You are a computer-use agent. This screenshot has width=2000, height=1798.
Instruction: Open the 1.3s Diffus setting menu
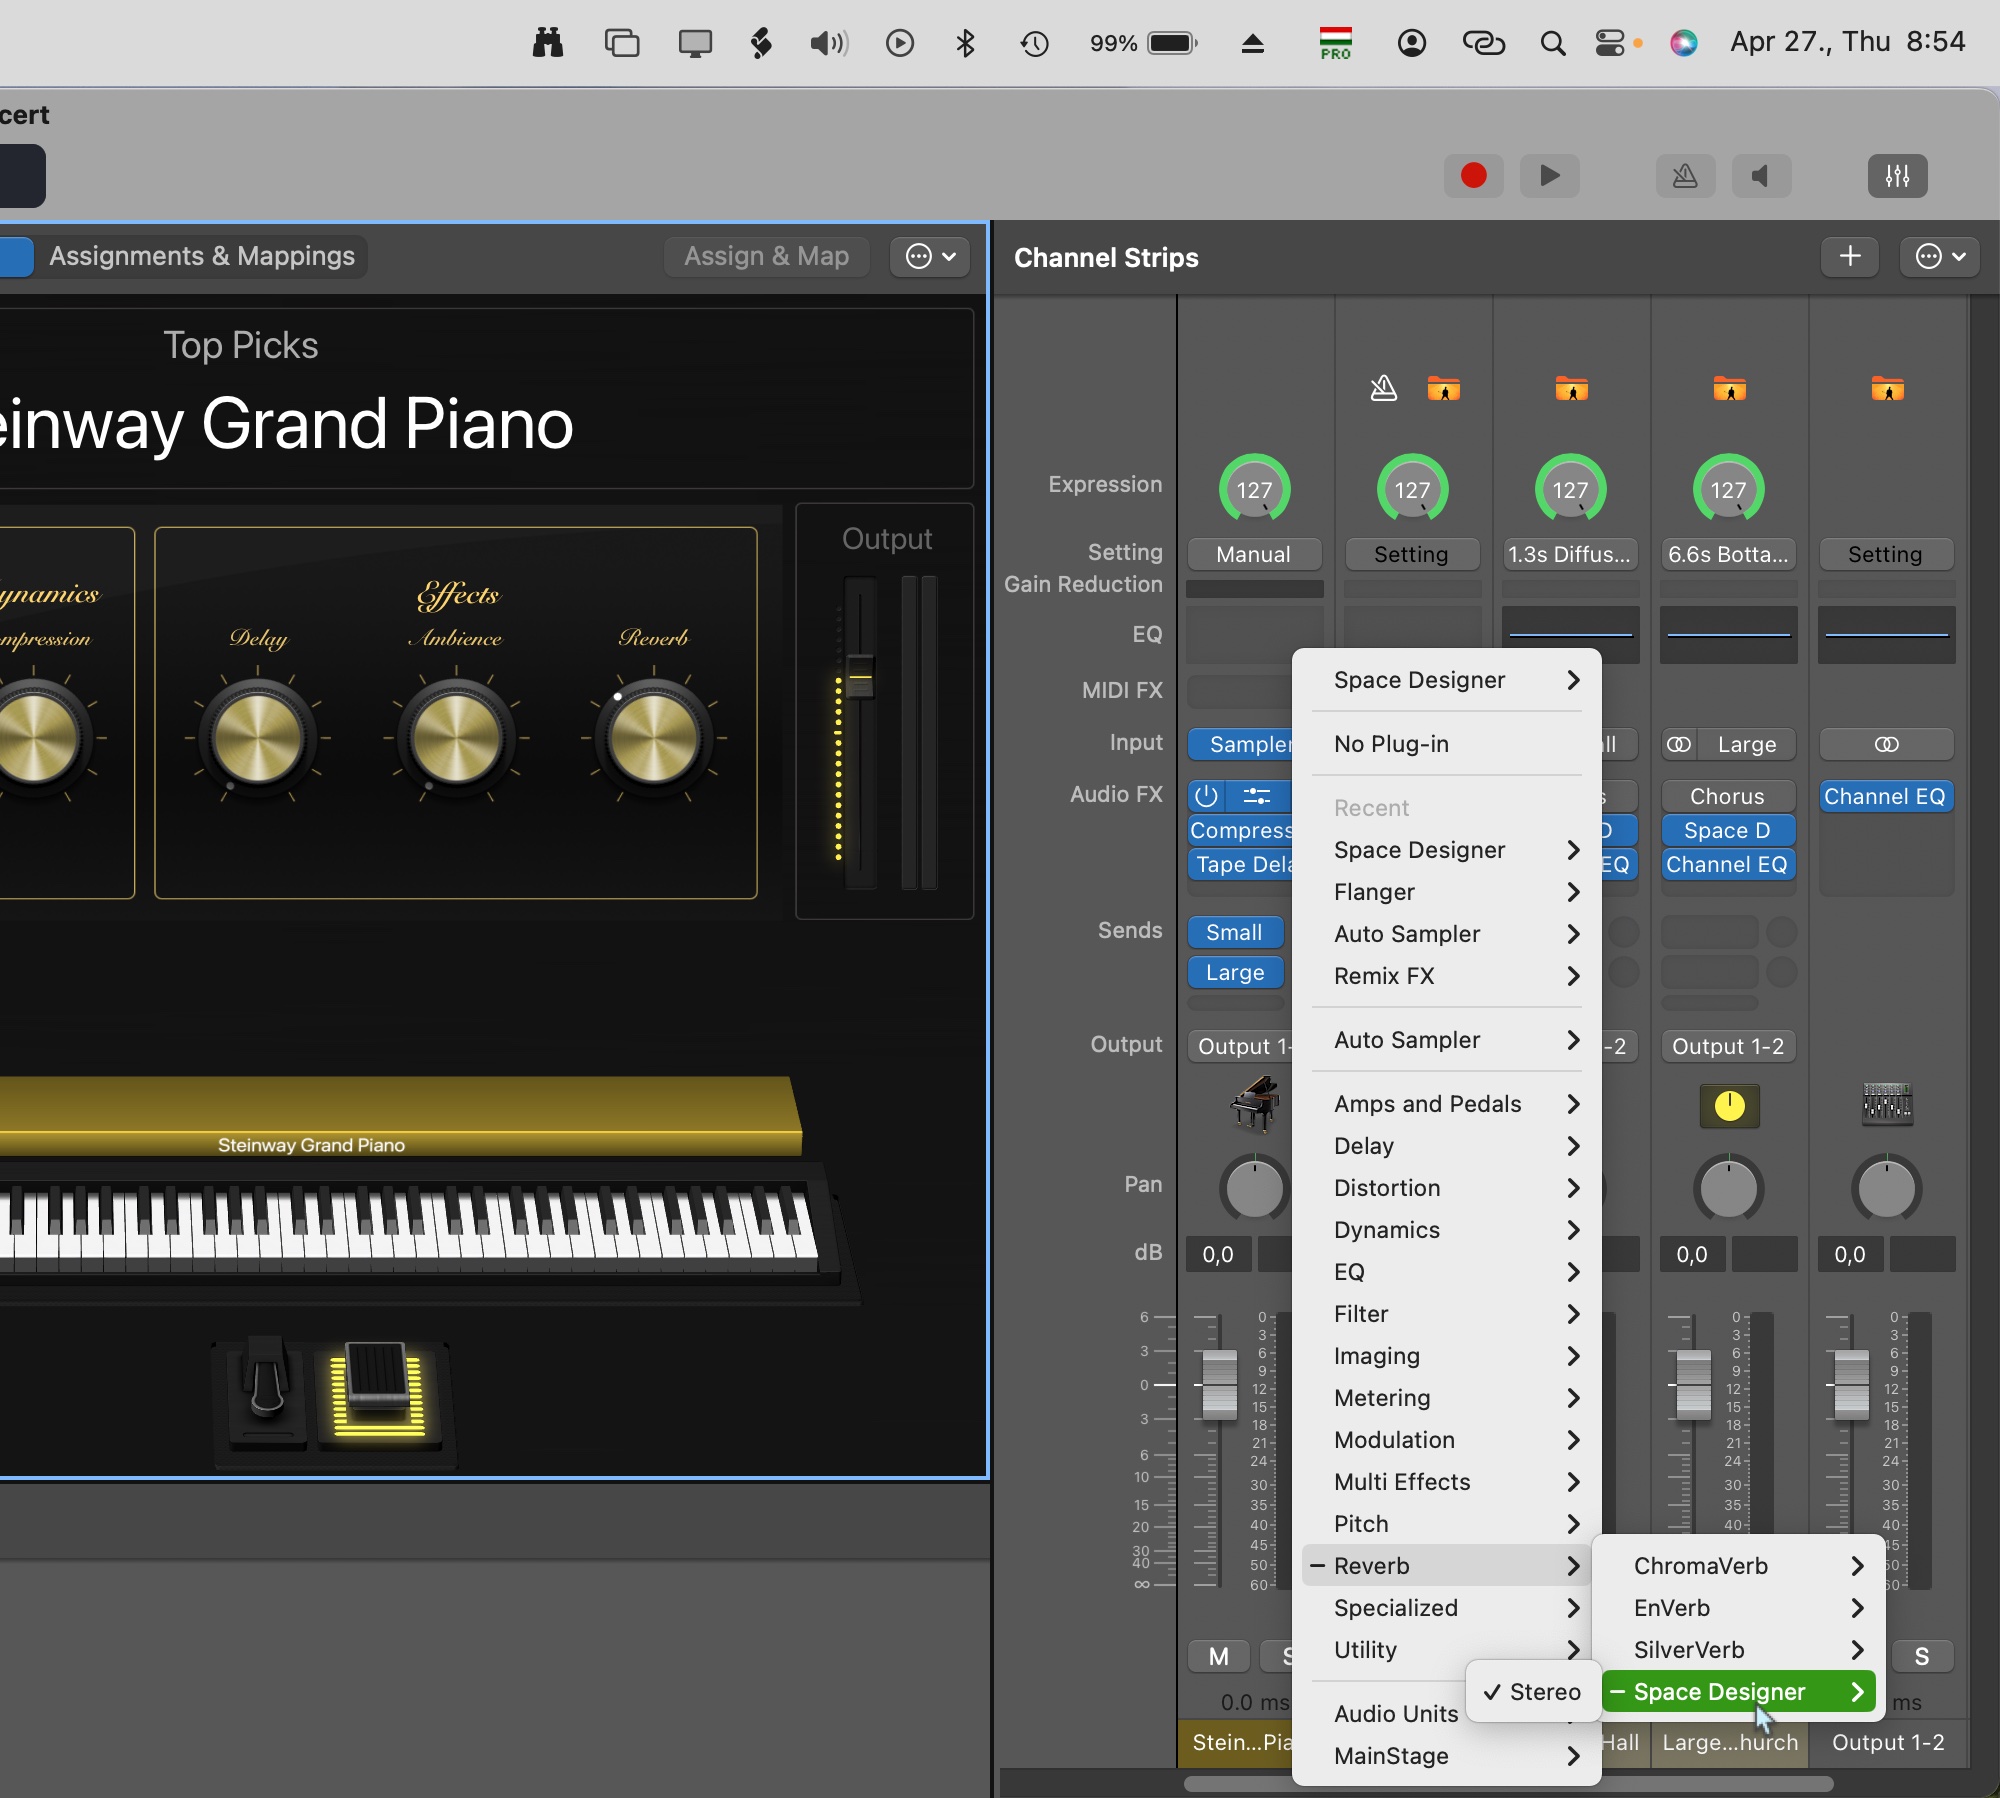point(1570,554)
